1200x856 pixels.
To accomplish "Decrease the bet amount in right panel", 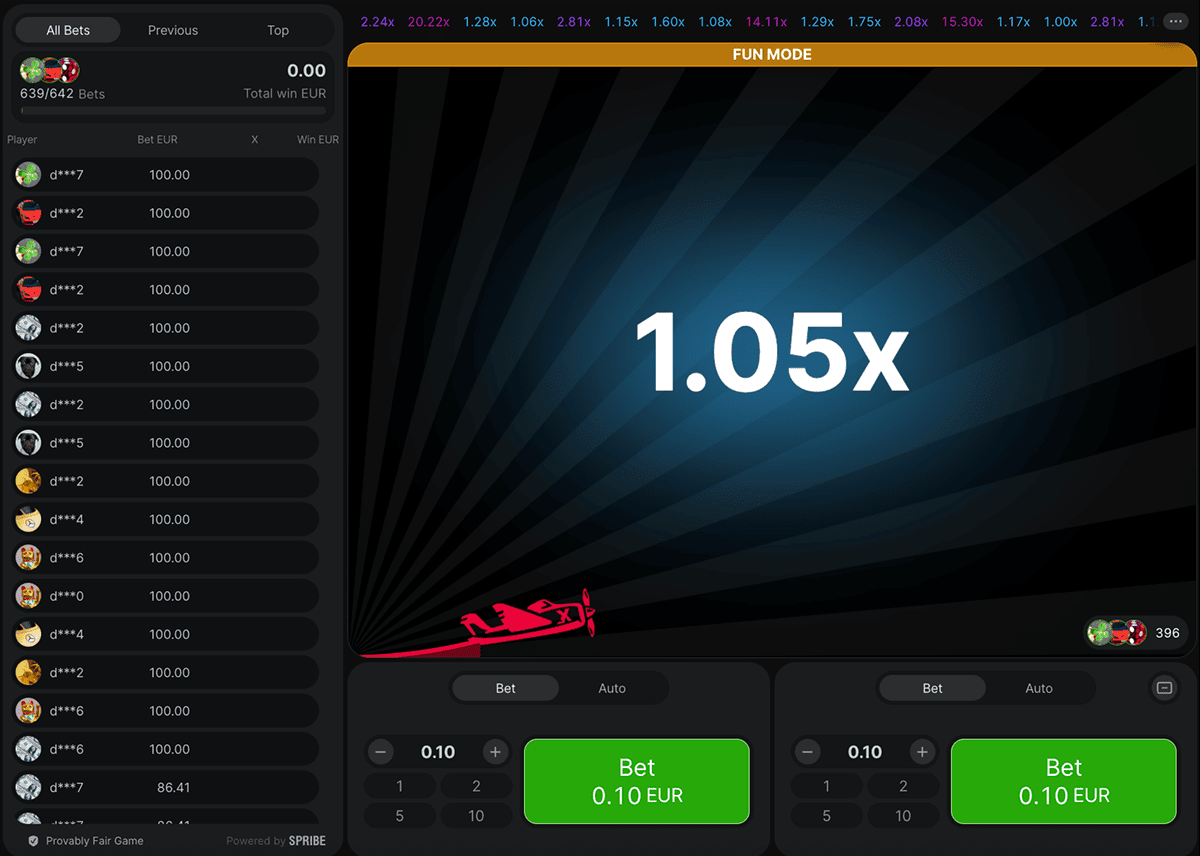I will (807, 752).
